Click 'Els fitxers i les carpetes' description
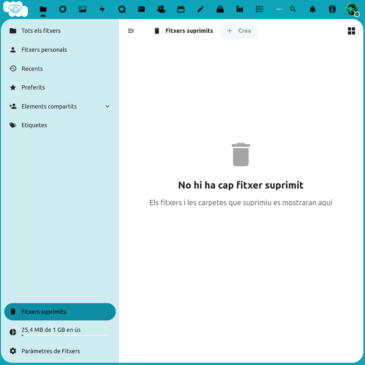This screenshot has height=365, width=365. [241, 203]
